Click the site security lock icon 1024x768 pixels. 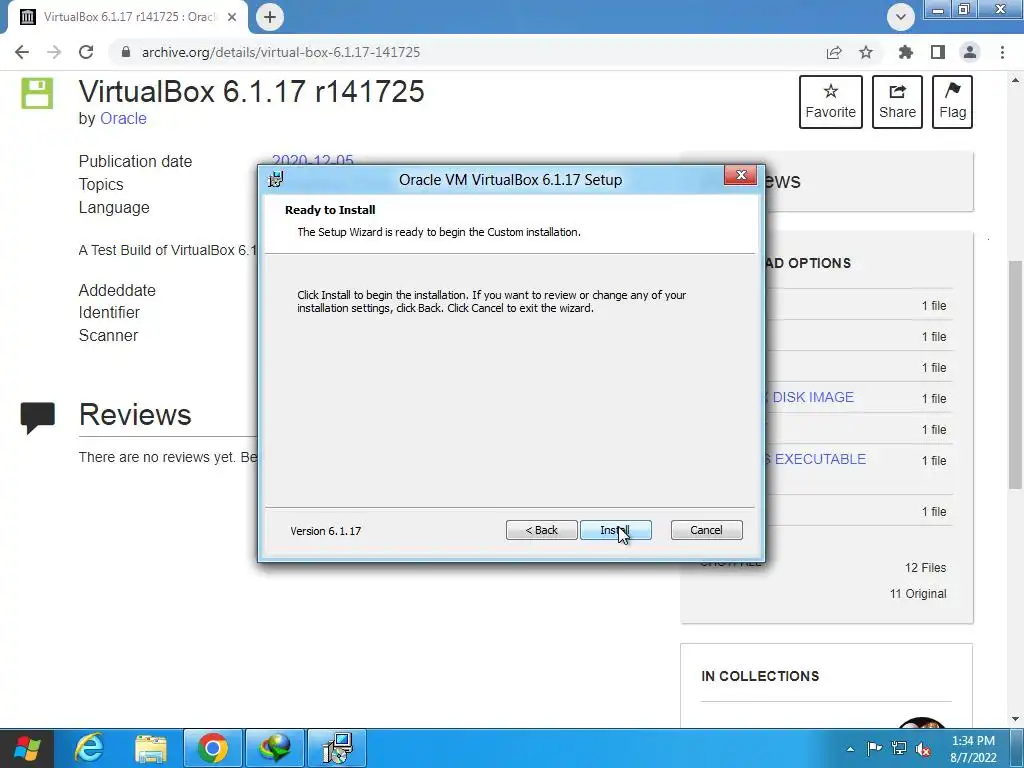coord(126,52)
